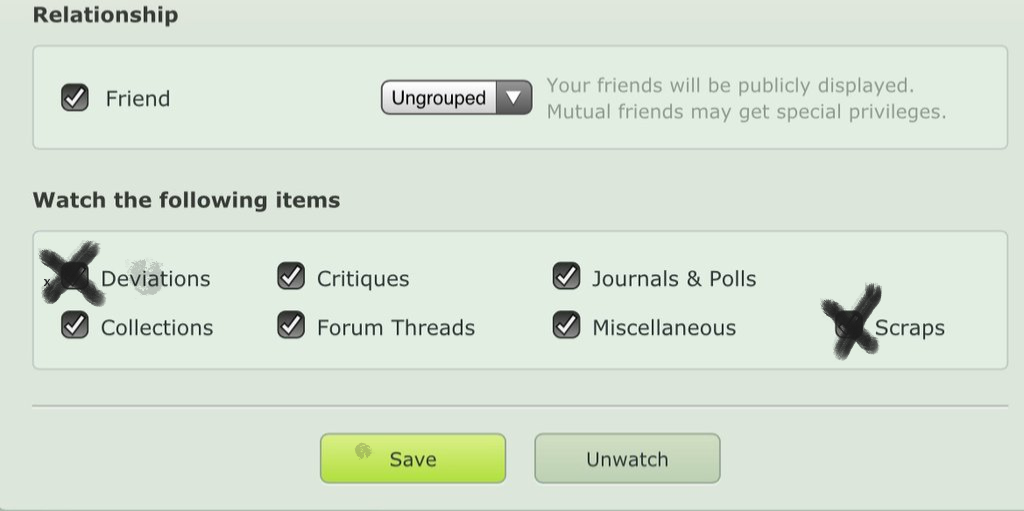
Task: Uncheck the Miscellaneous checkbox
Action: pos(566,325)
